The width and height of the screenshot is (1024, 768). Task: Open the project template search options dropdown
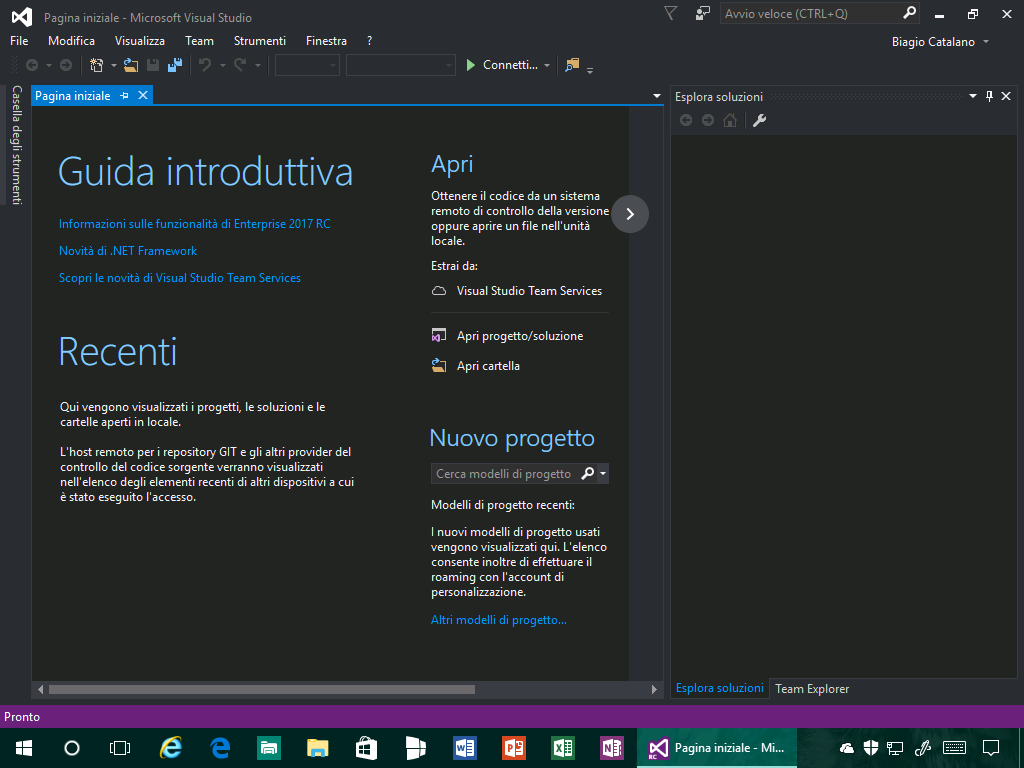pos(603,473)
